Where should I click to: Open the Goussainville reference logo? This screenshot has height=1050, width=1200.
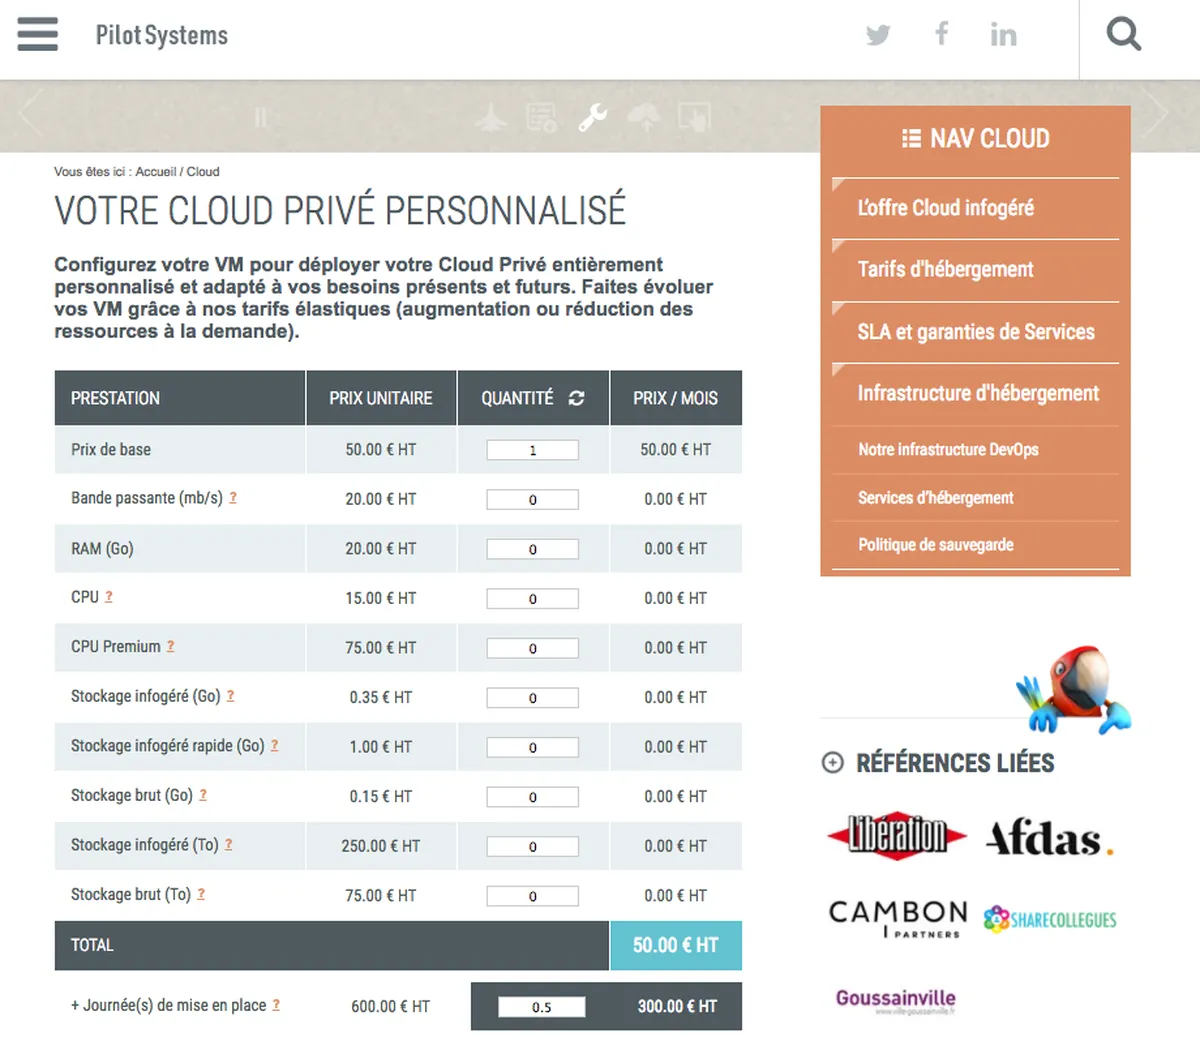(x=895, y=1001)
